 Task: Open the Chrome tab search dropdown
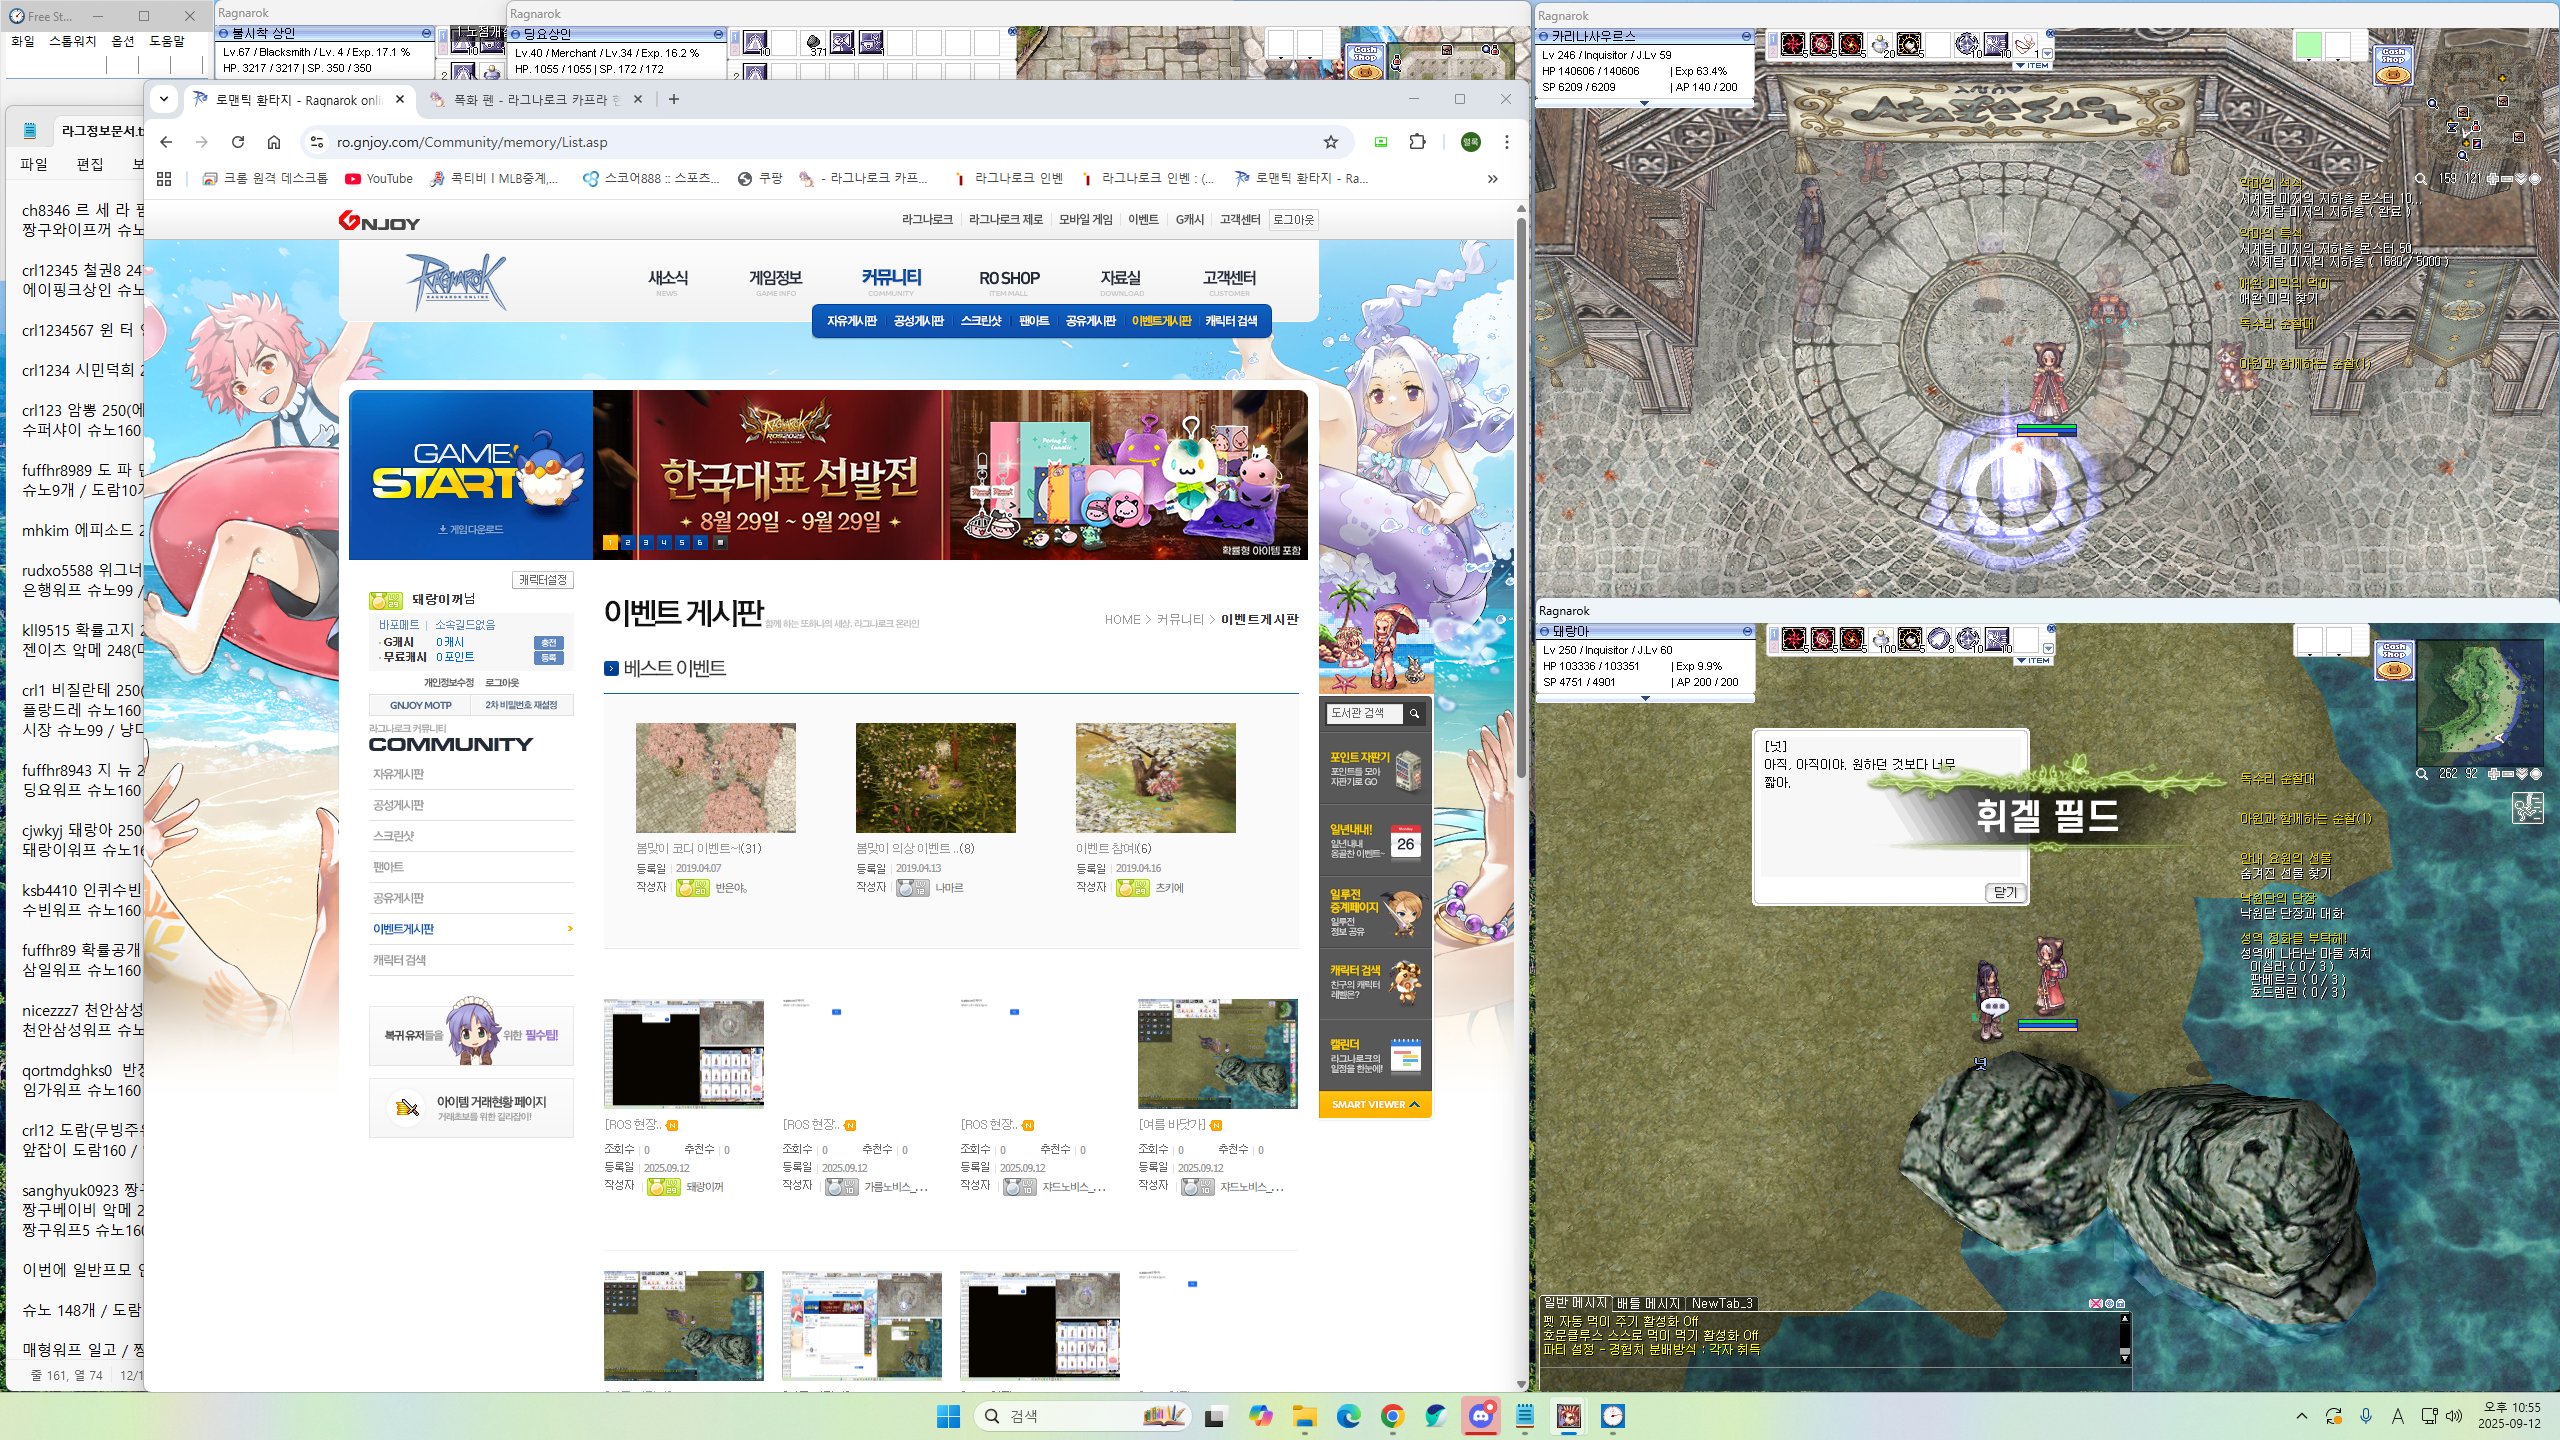[164, 99]
